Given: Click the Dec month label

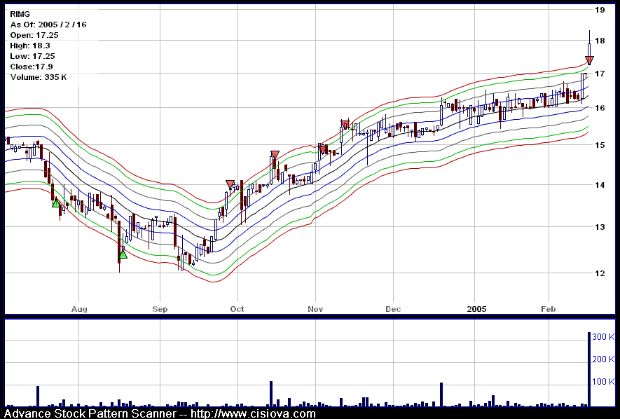Looking at the screenshot, I should (393, 309).
